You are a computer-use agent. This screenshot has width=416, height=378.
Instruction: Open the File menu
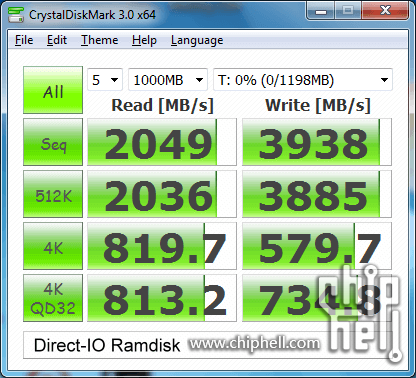pyautogui.click(x=24, y=40)
